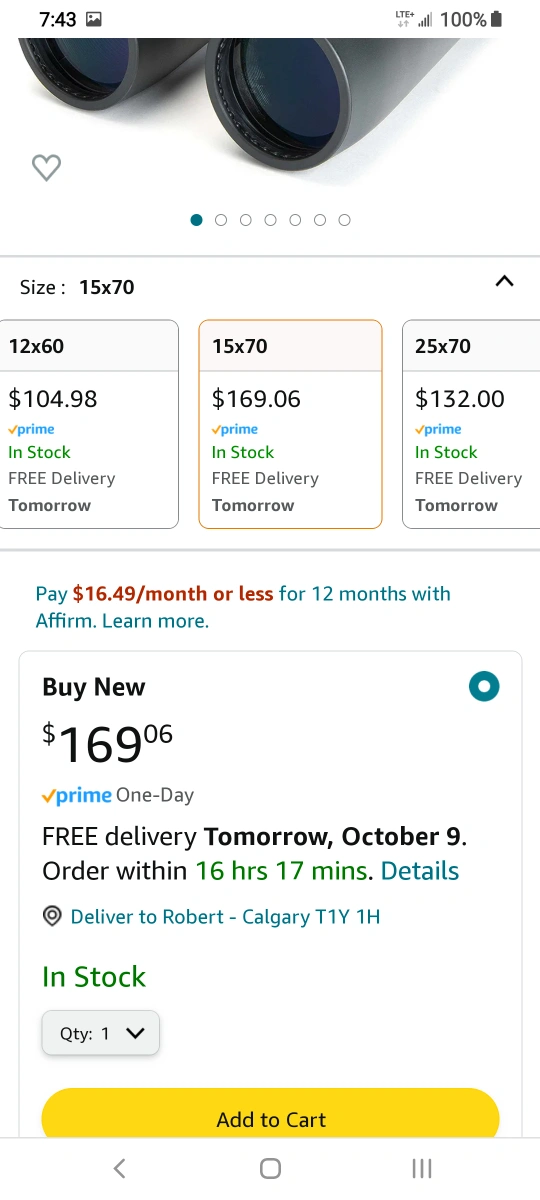Open the delivery Details link

pyautogui.click(x=420, y=871)
